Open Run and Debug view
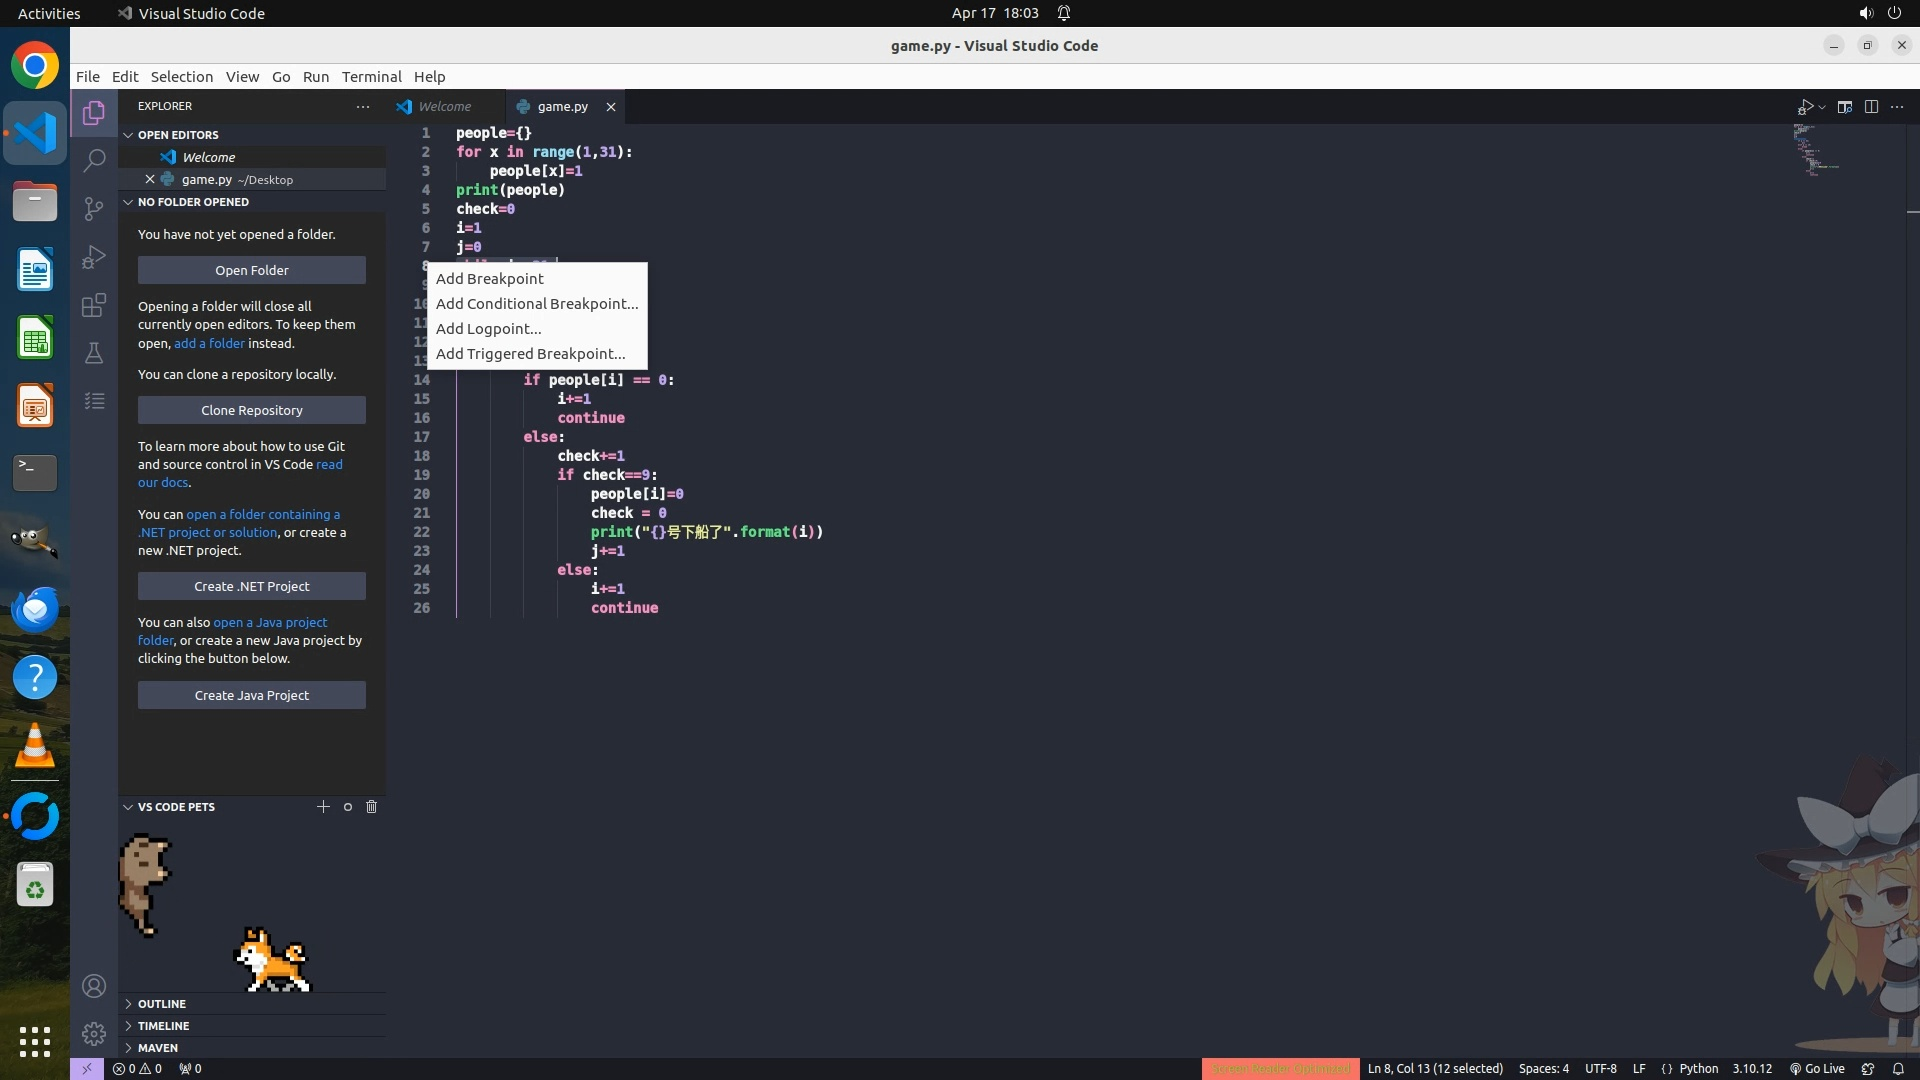The height and width of the screenshot is (1080, 1920). [94, 257]
